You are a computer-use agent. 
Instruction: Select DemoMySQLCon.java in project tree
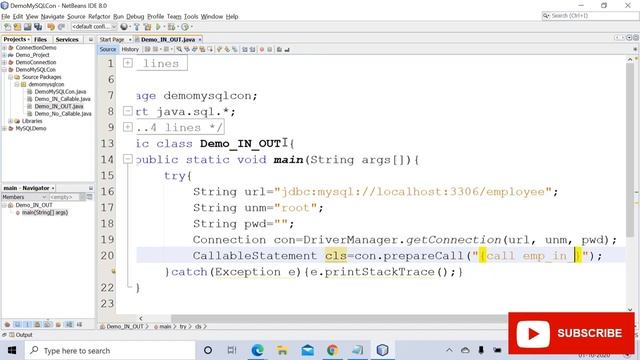60,92
